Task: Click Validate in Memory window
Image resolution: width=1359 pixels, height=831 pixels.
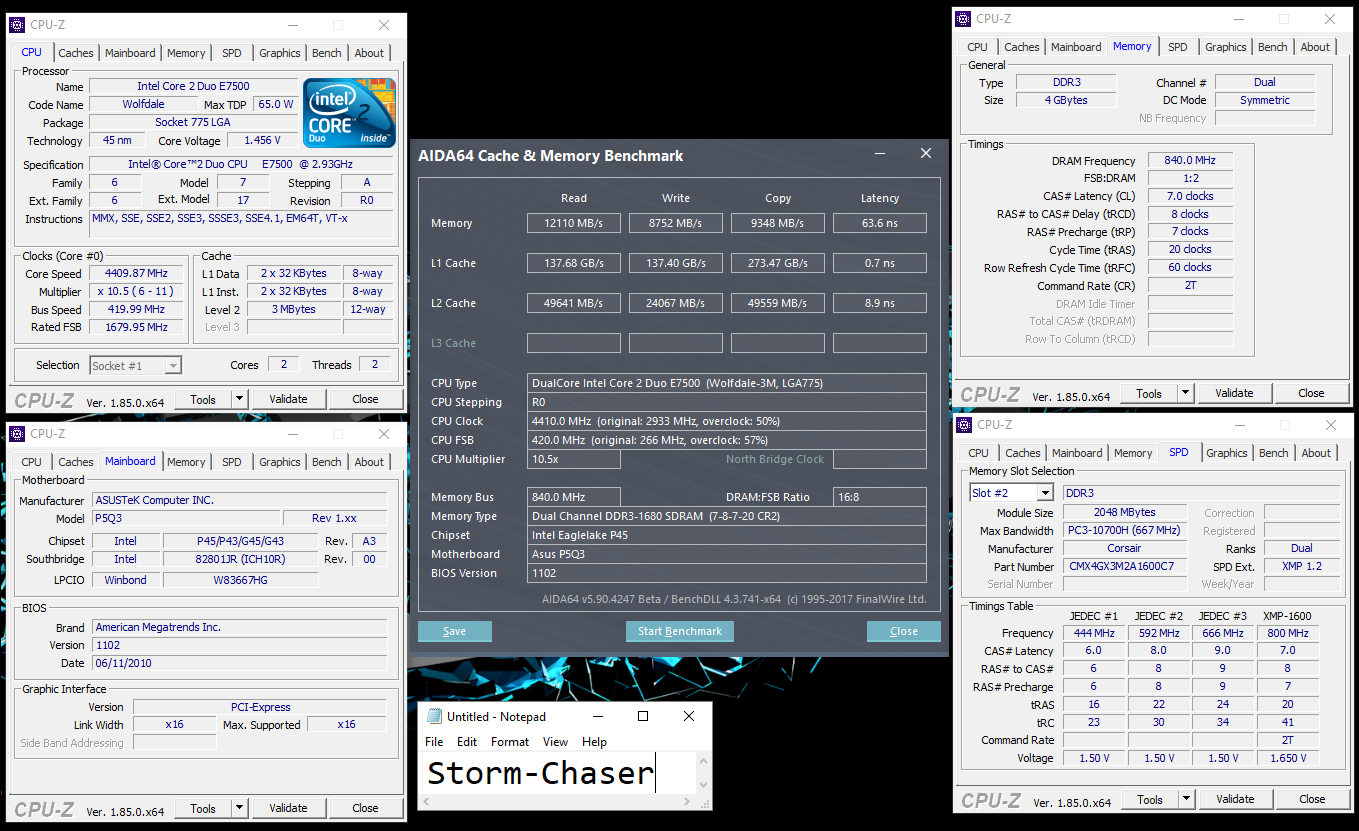Action: 1234,393
